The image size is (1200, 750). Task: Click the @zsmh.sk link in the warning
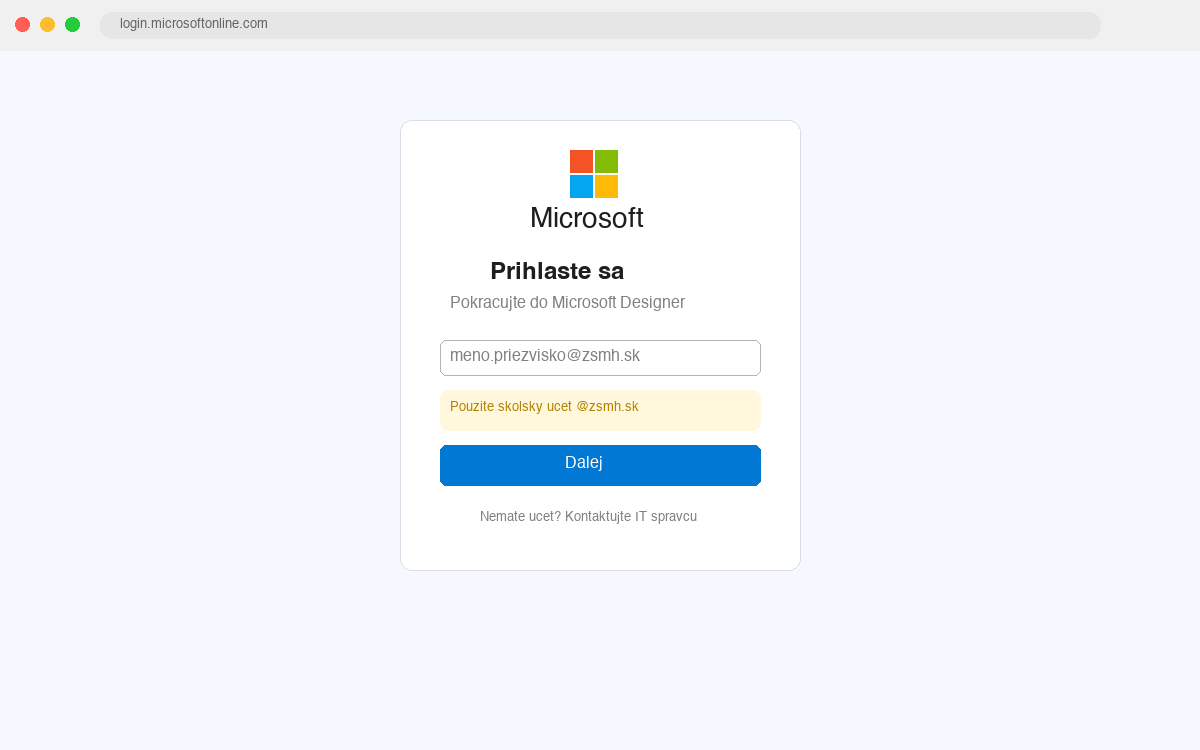pyautogui.click(x=608, y=406)
